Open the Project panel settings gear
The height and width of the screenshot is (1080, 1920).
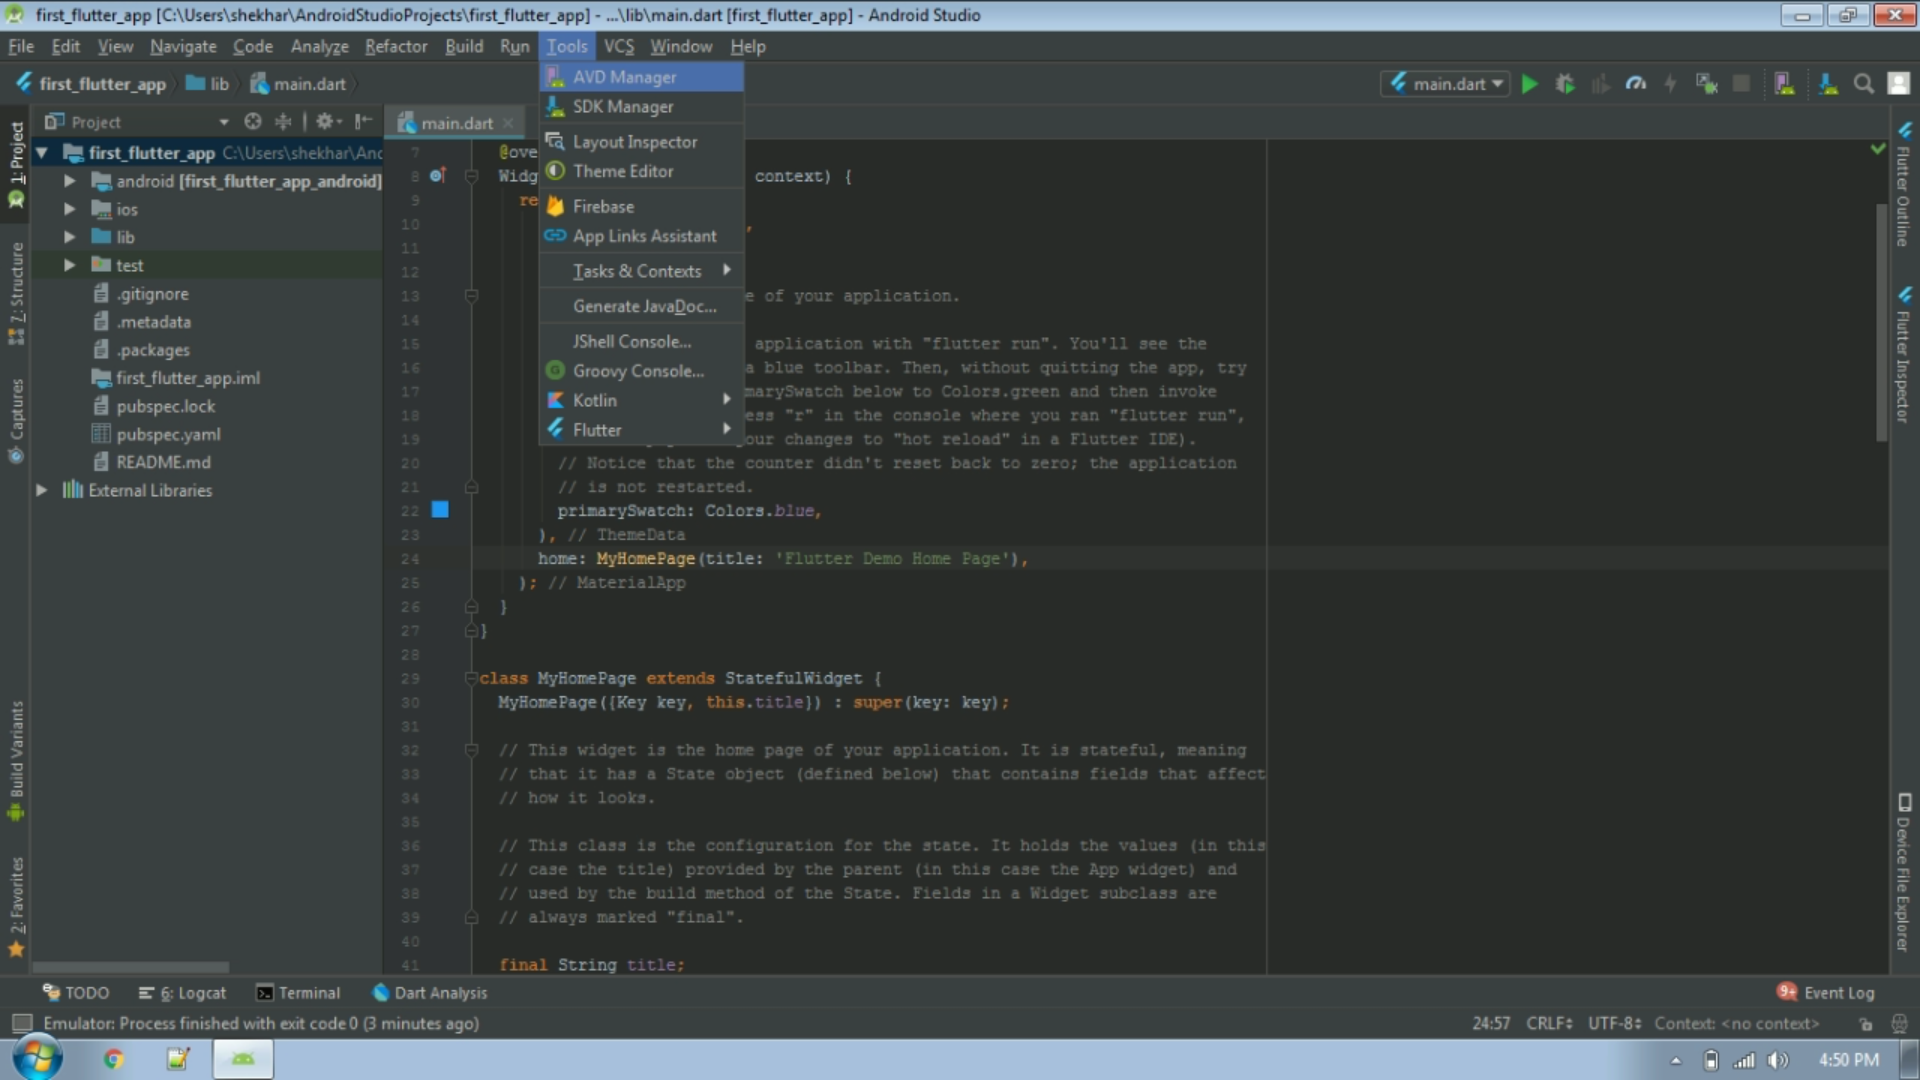(326, 121)
